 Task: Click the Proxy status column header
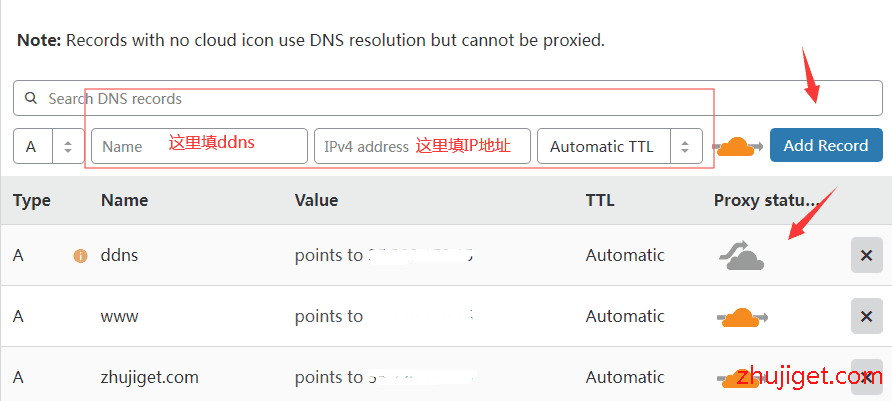point(766,200)
